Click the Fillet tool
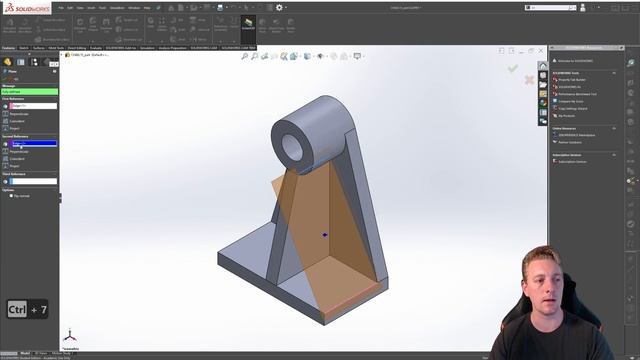The image size is (640, 360). point(151,22)
